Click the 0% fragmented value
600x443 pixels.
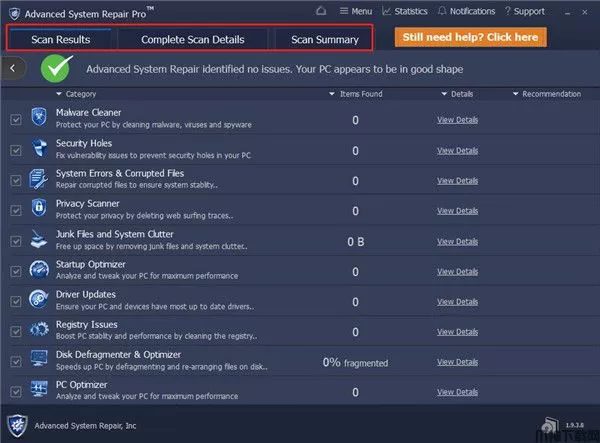(355, 362)
